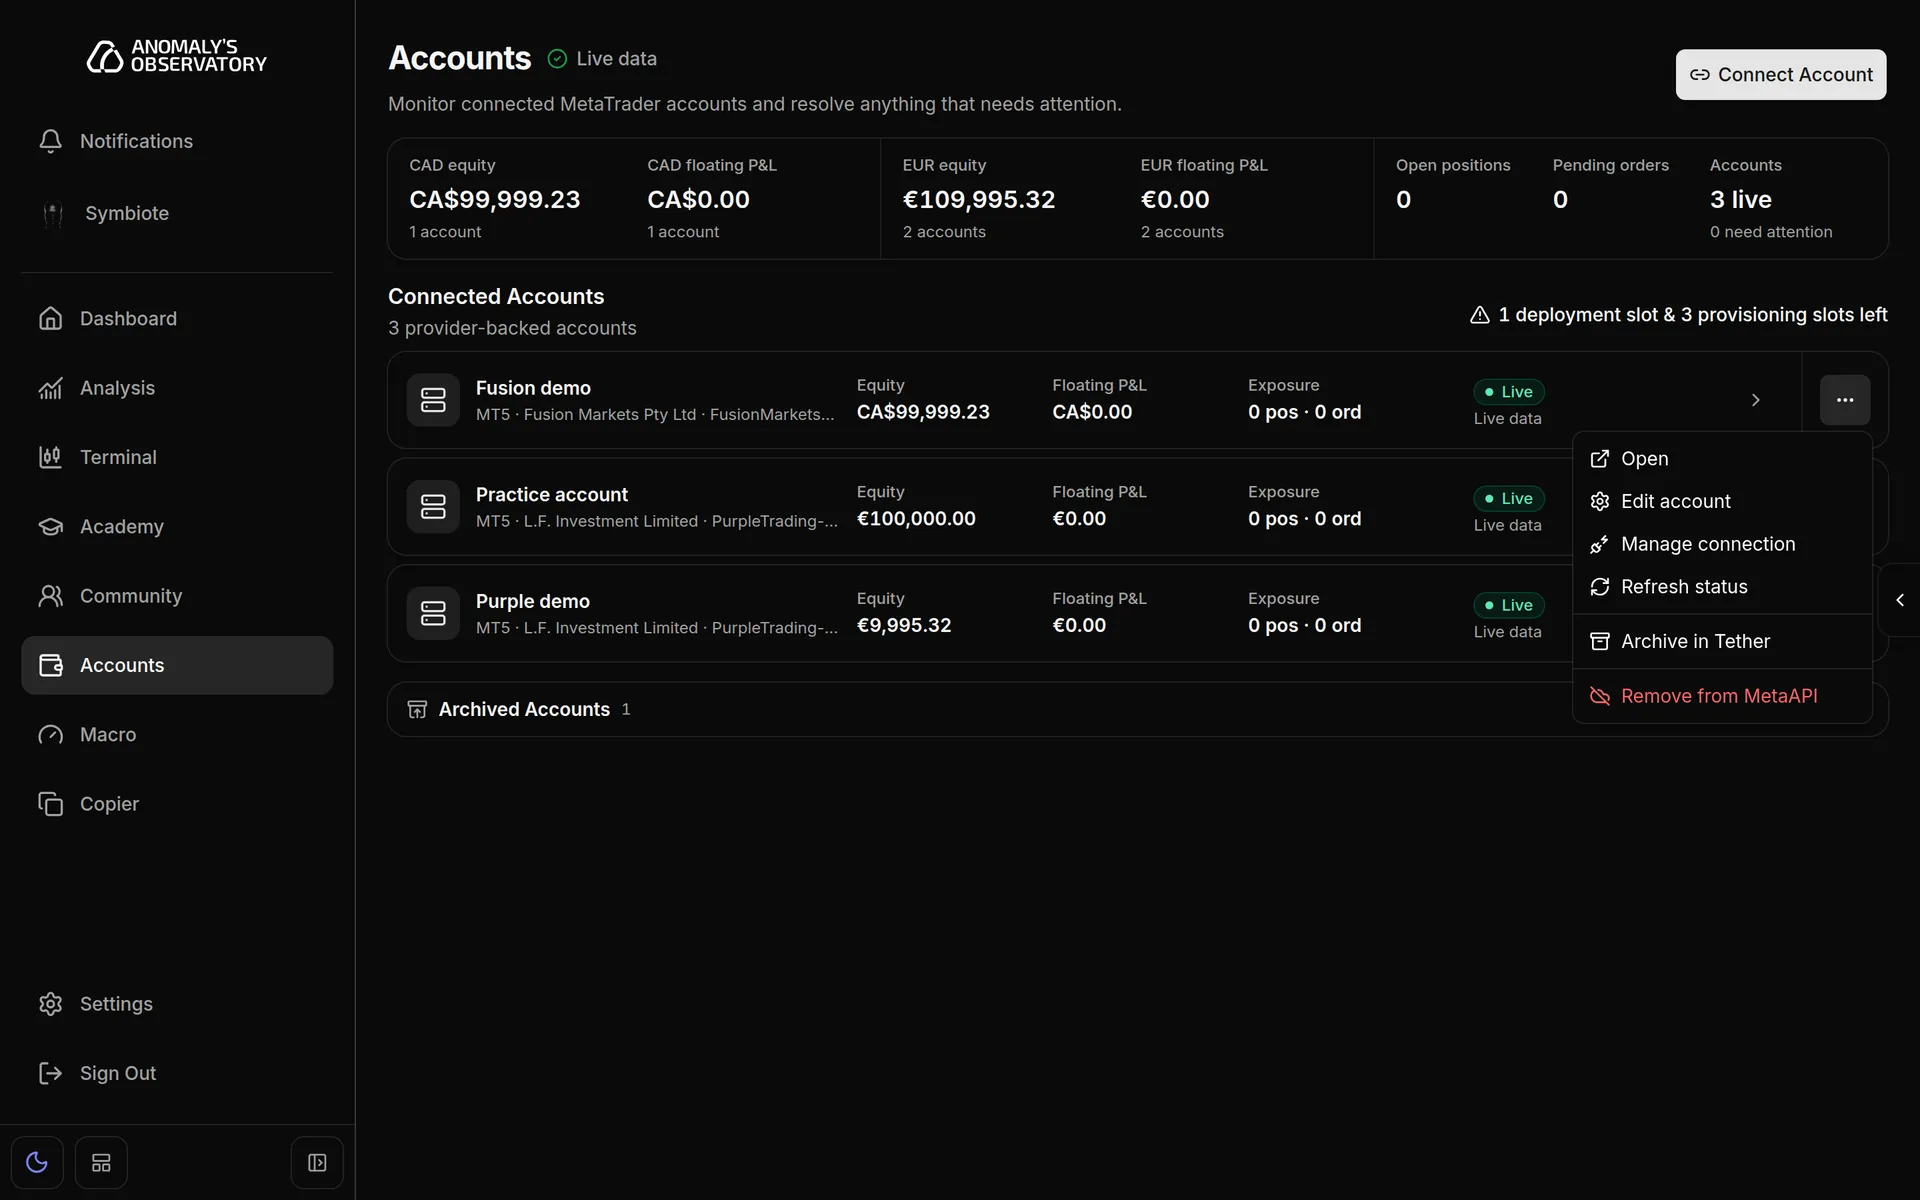Open the Terminal section
Screen dimensions: 1920x1200
[177, 457]
